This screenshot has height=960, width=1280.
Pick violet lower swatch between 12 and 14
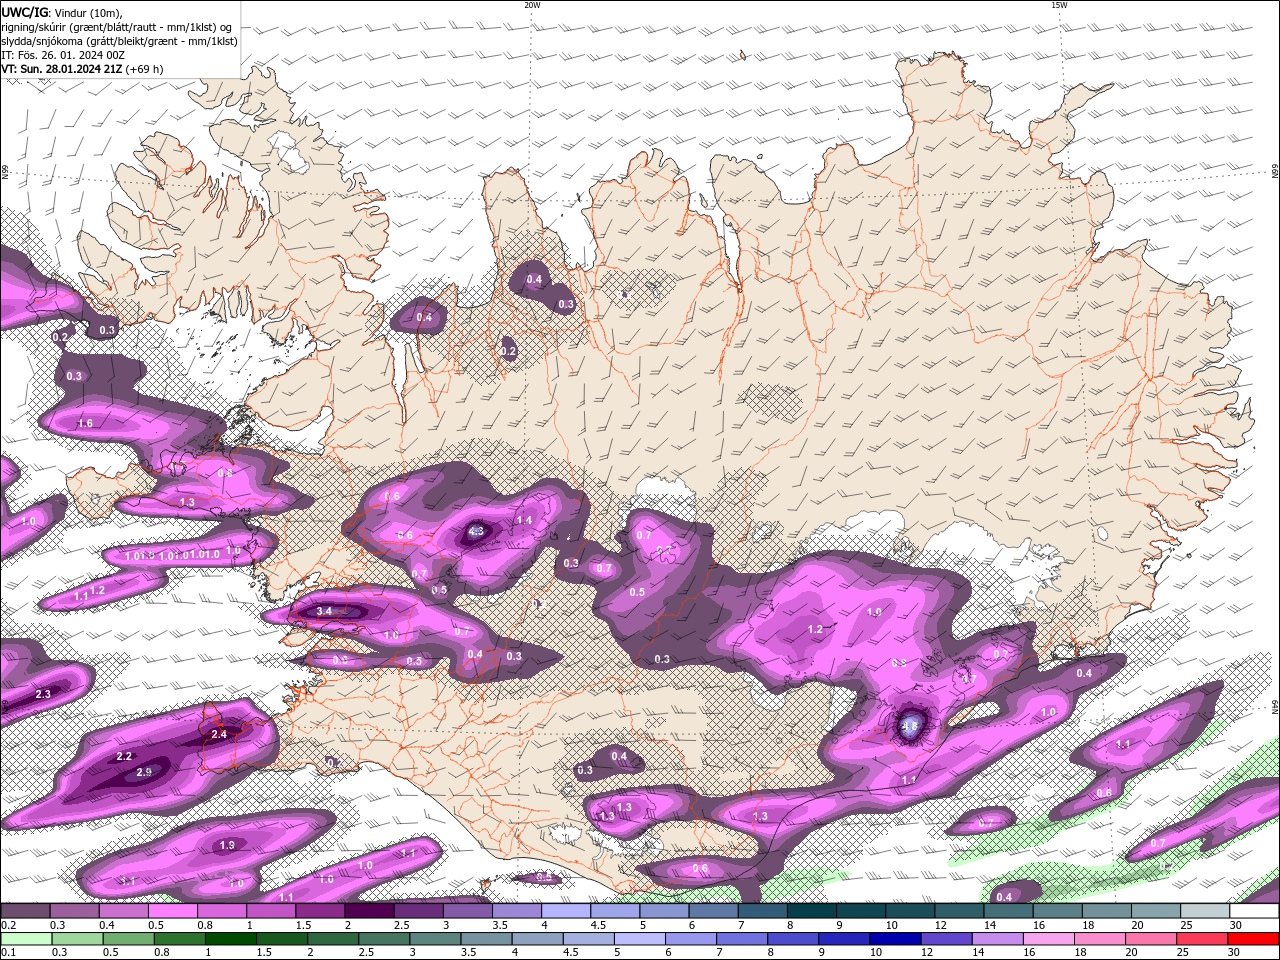click(946, 939)
